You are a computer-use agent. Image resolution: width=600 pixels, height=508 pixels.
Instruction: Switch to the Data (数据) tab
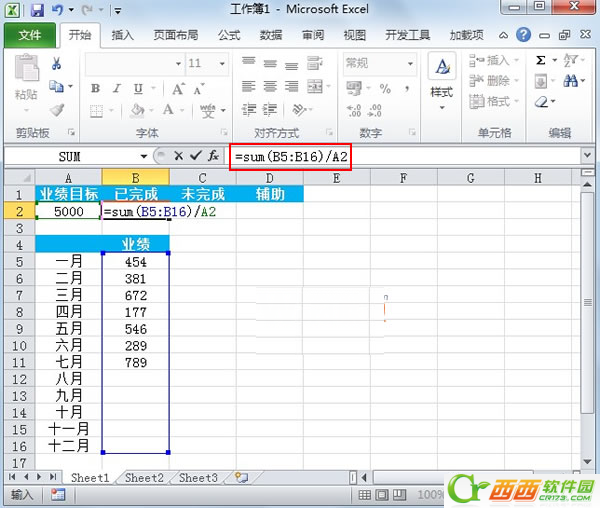[x=271, y=35]
